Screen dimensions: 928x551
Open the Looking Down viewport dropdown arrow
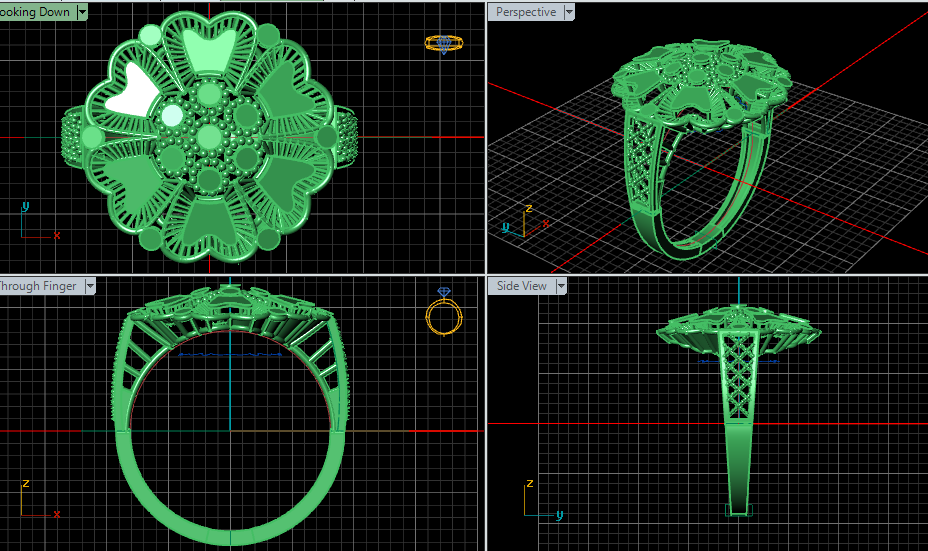82,12
